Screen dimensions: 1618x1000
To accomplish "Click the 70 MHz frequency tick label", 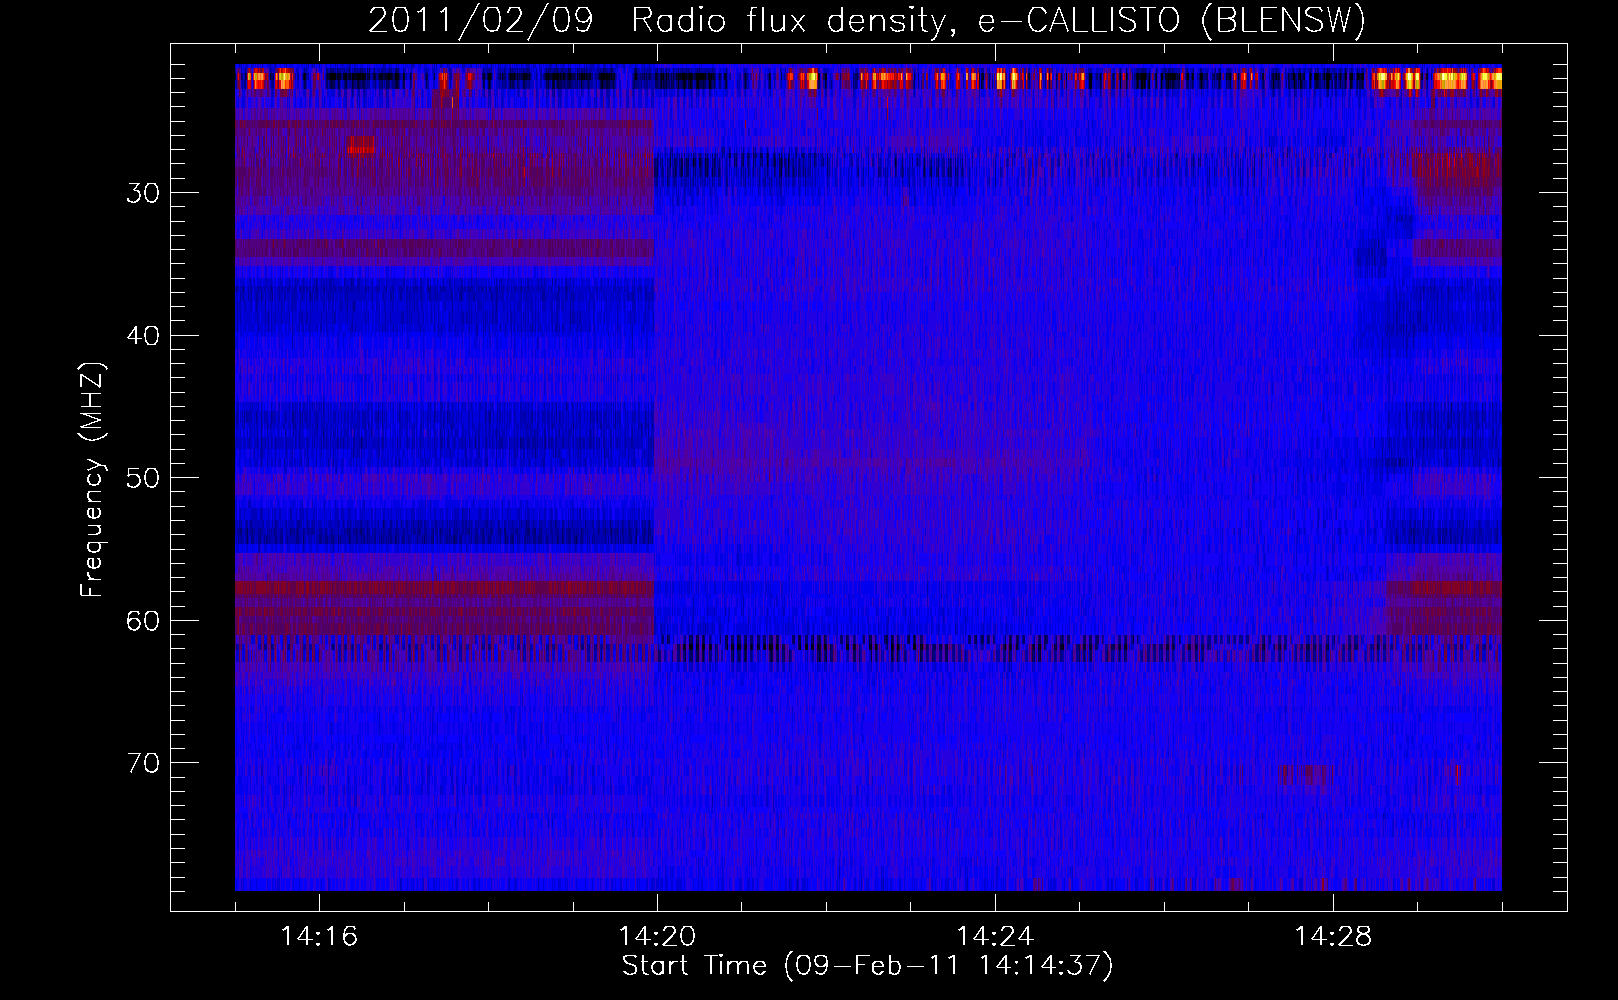I will (x=143, y=763).
